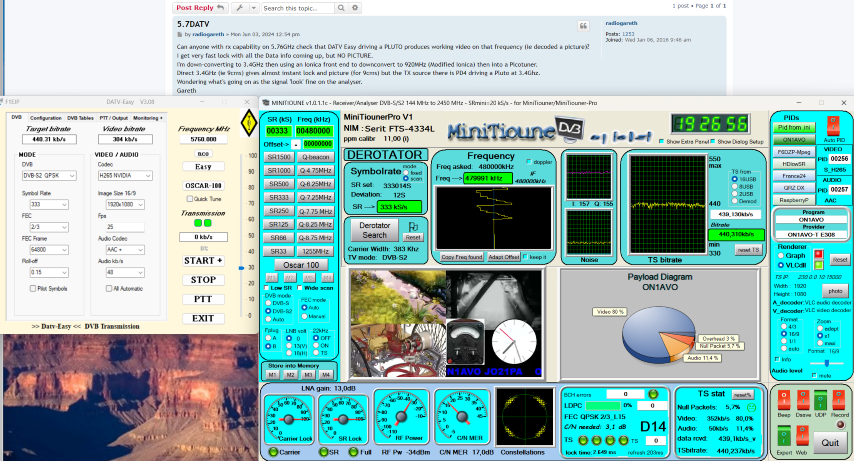This screenshot has height=461, width=854.
Task: Flip the Auto PID rocker switch
Action: click(x=833, y=125)
